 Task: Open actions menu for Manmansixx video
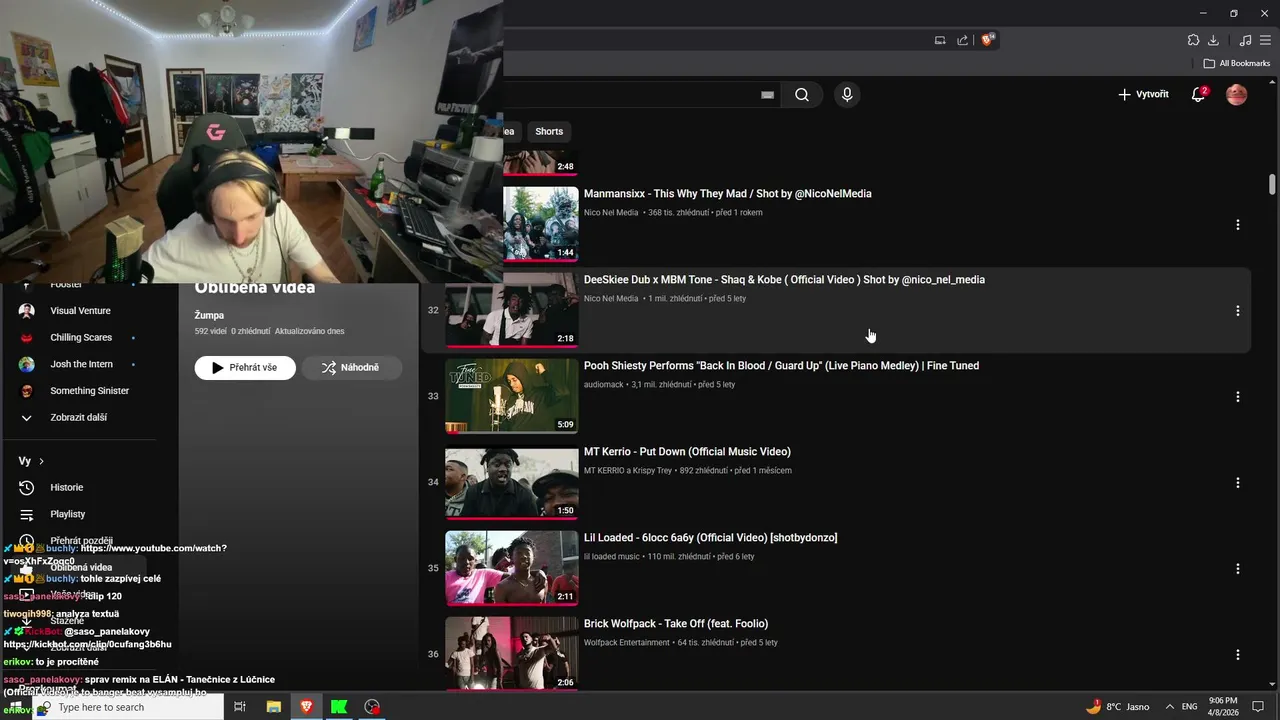coord(1238,225)
